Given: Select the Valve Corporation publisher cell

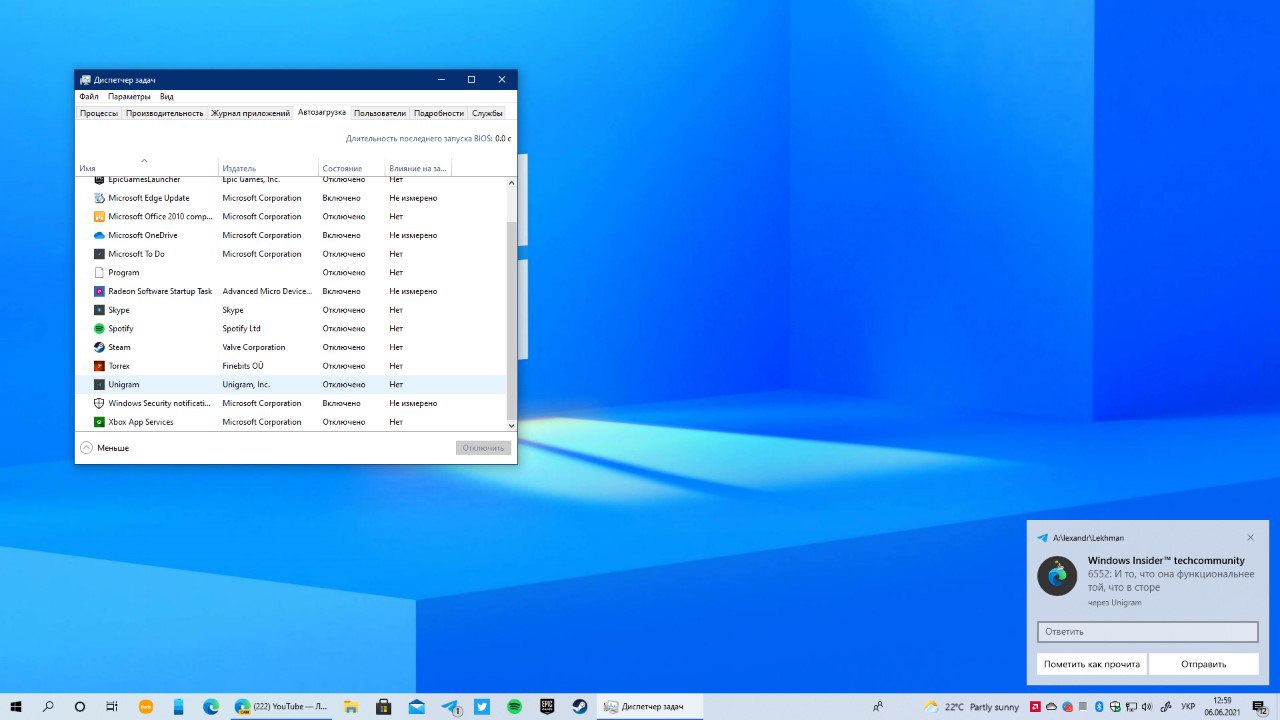Looking at the screenshot, I should tap(254, 347).
